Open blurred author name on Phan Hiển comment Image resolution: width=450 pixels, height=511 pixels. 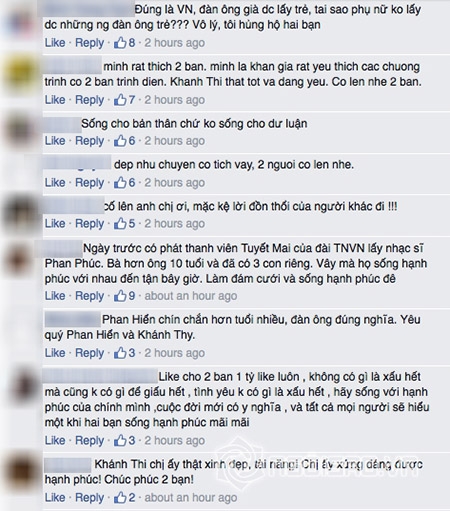(x=72, y=319)
